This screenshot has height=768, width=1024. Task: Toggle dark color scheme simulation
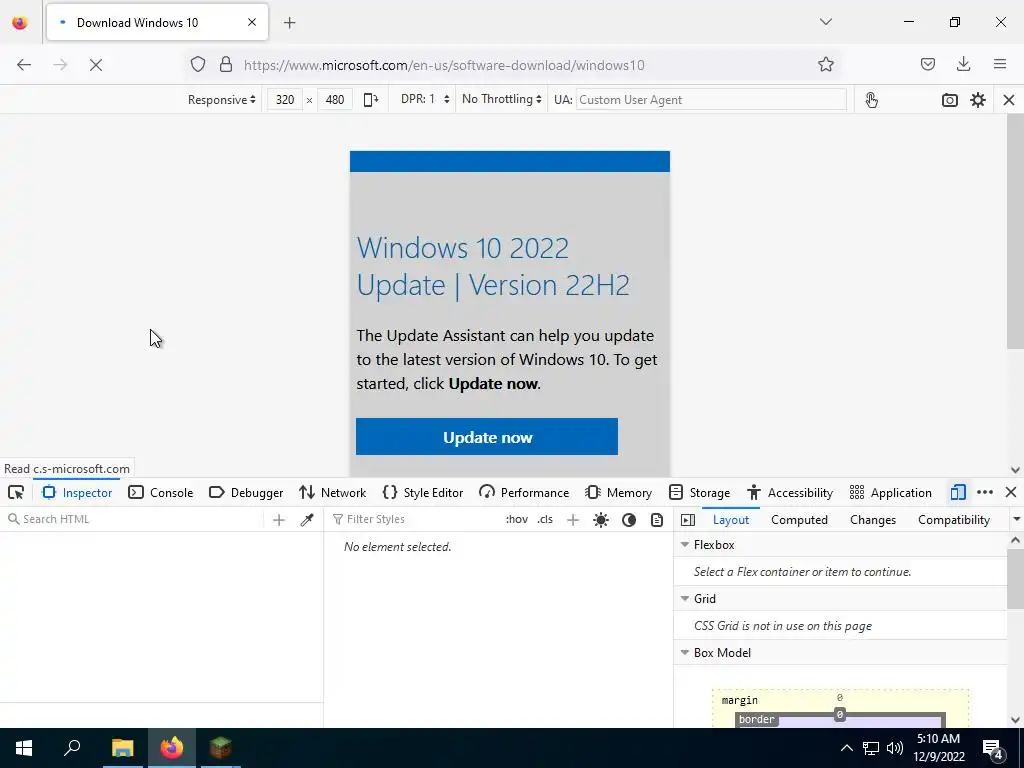(629, 520)
